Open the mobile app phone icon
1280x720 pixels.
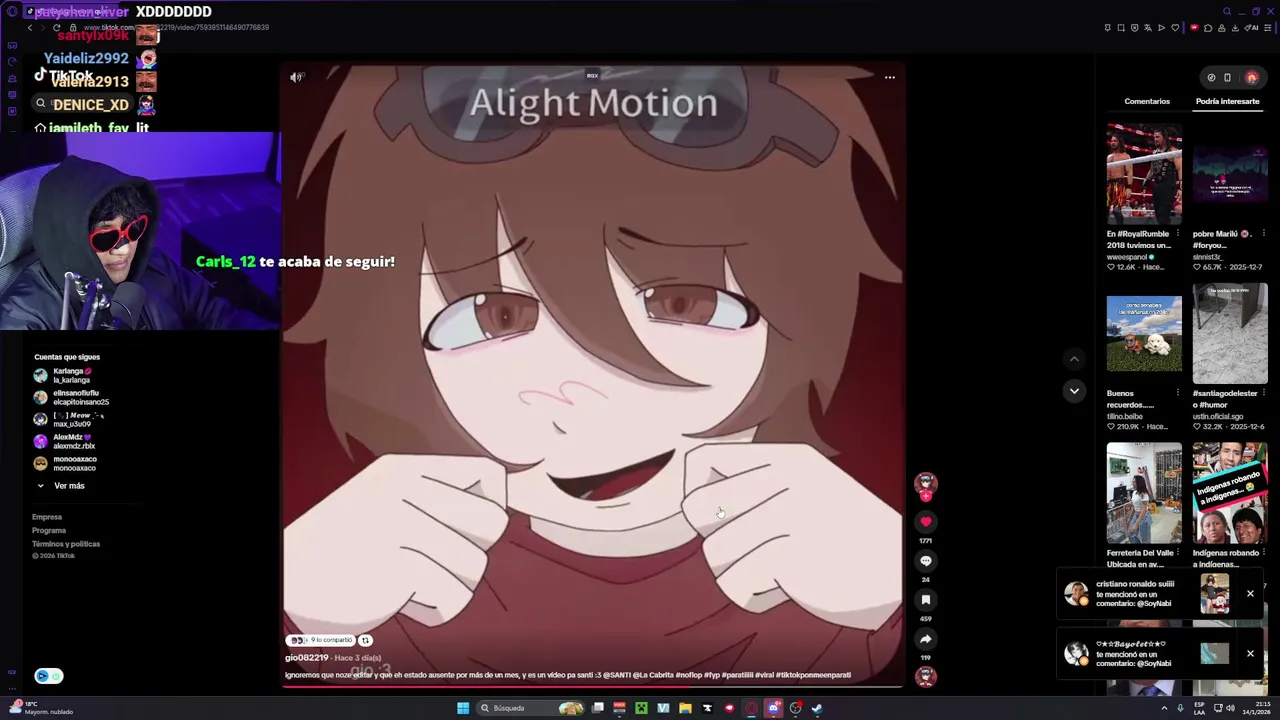click(x=1227, y=77)
